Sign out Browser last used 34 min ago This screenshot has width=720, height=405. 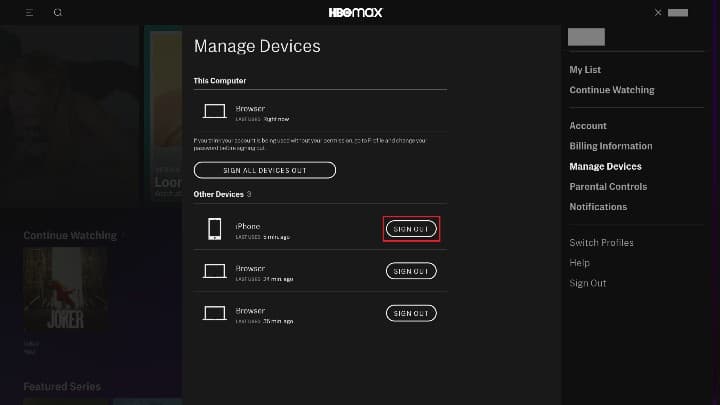411,271
